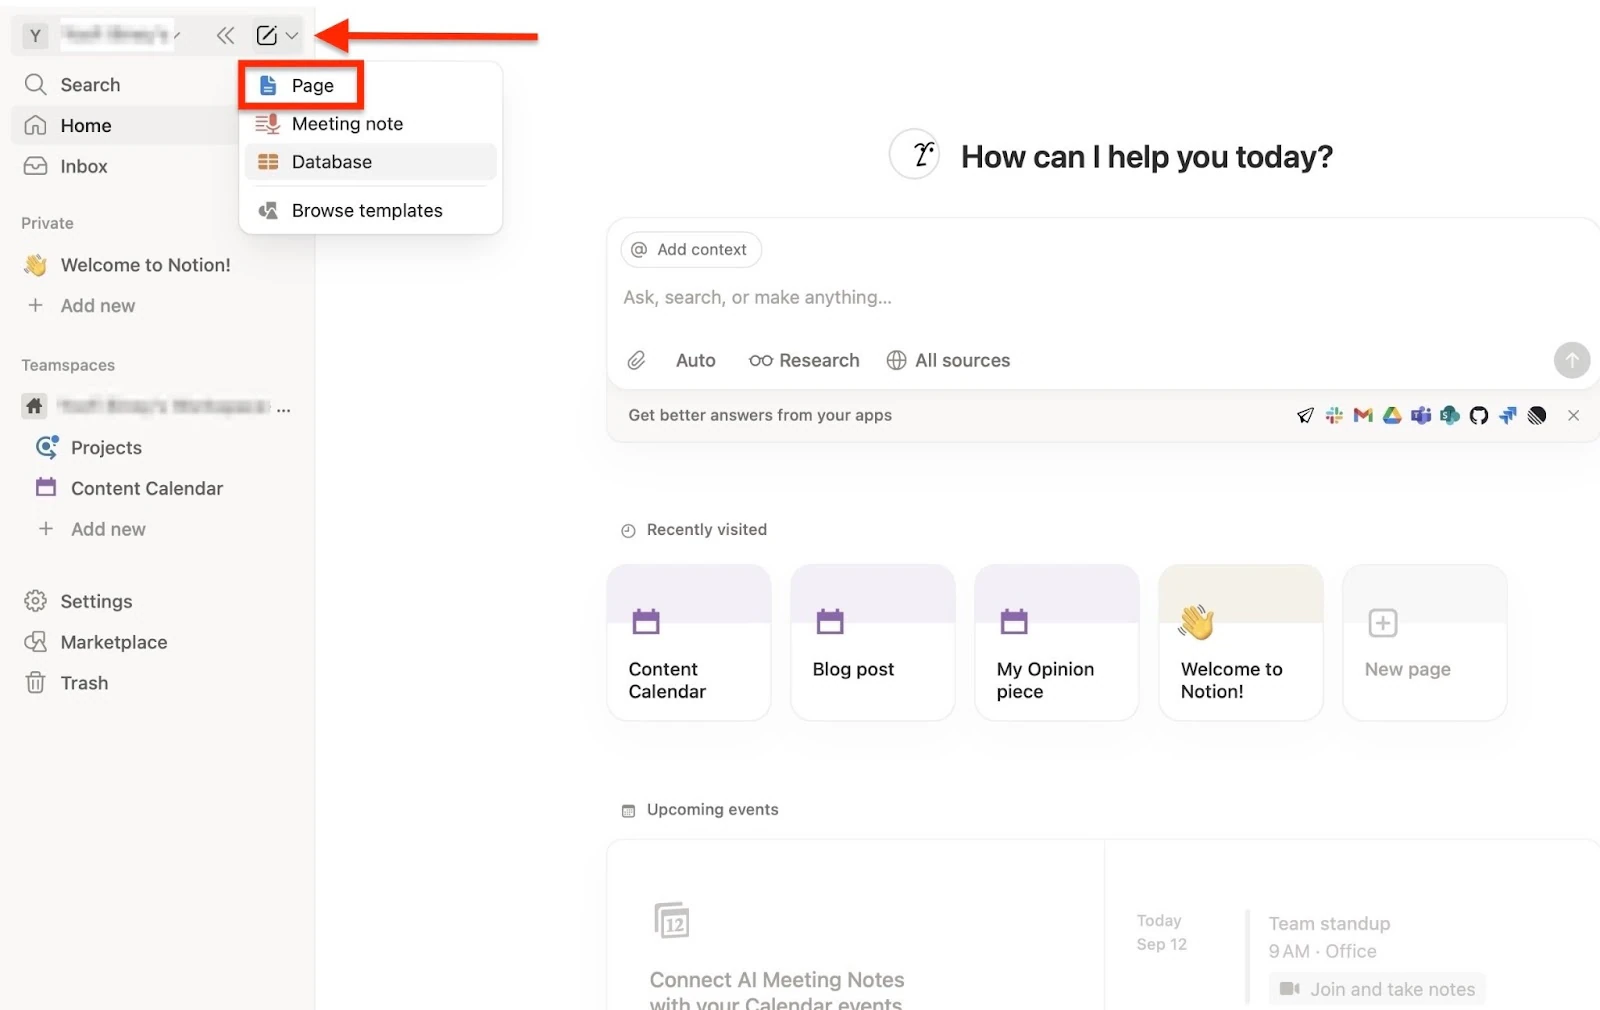This screenshot has width=1600, height=1010.
Task: Open Welcome to Notion! recent card
Action: coord(1241,643)
